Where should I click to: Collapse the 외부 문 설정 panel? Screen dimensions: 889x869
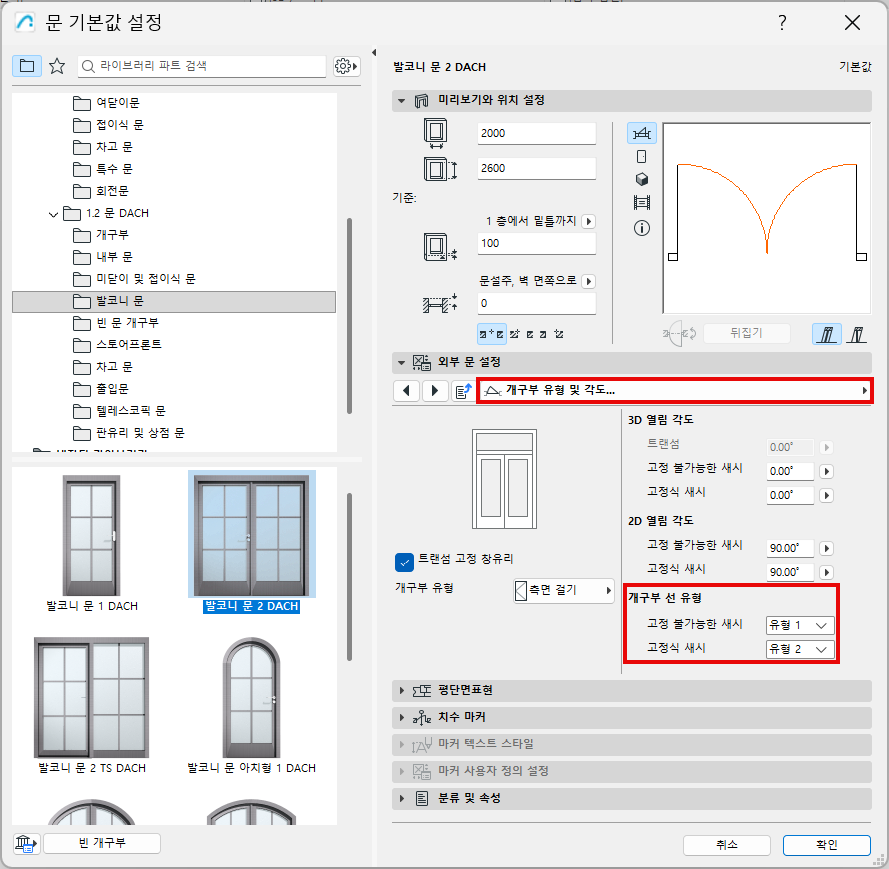point(401,362)
